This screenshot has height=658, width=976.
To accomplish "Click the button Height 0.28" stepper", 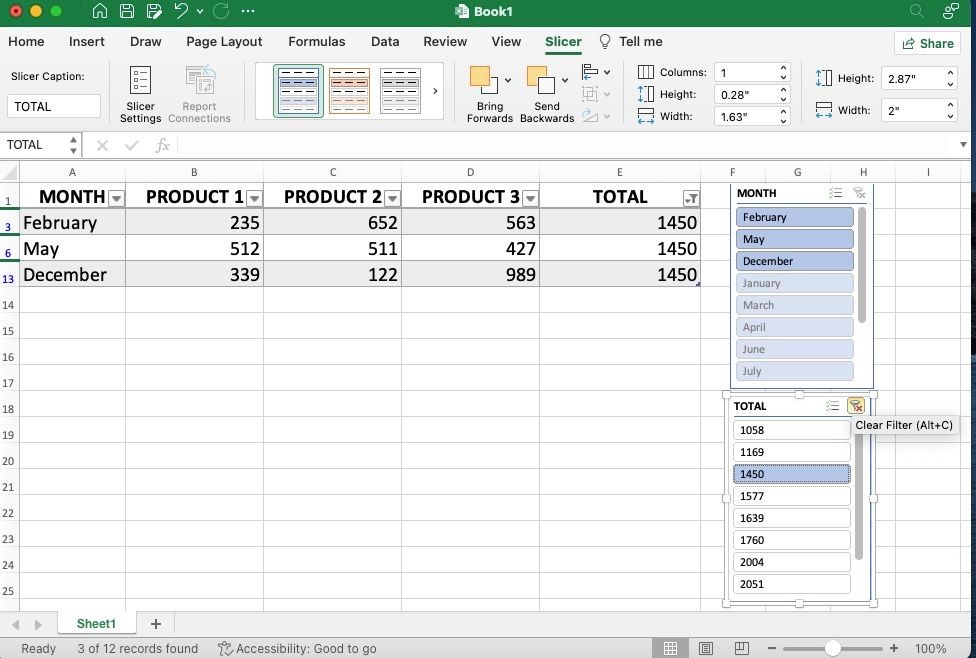I will [x=784, y=95].
